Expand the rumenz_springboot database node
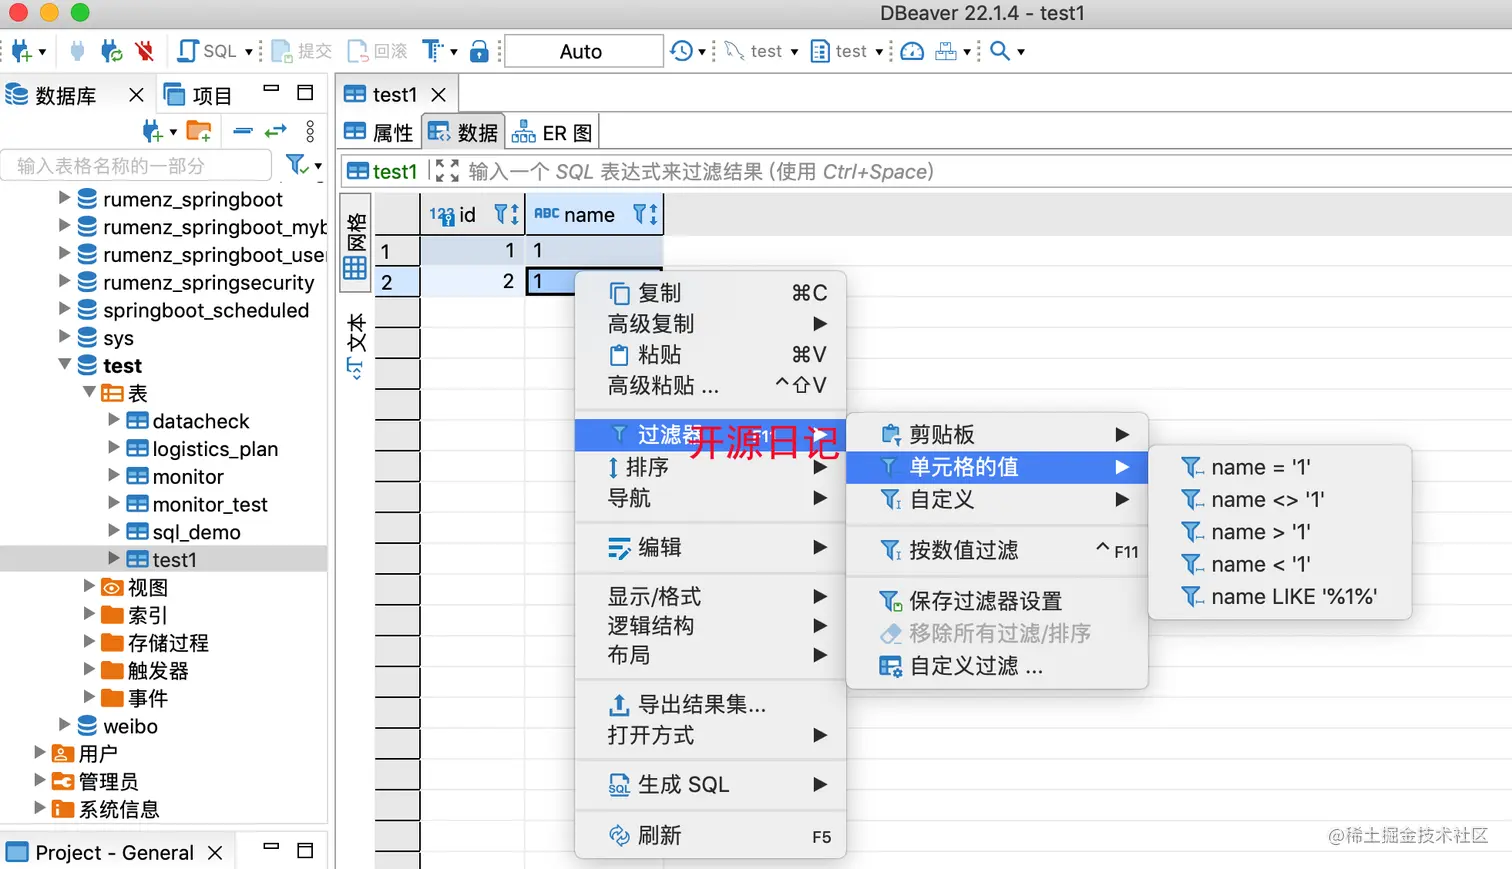Image resolution: width=1512 pixels, height=869 pixels. pos(65,198)
